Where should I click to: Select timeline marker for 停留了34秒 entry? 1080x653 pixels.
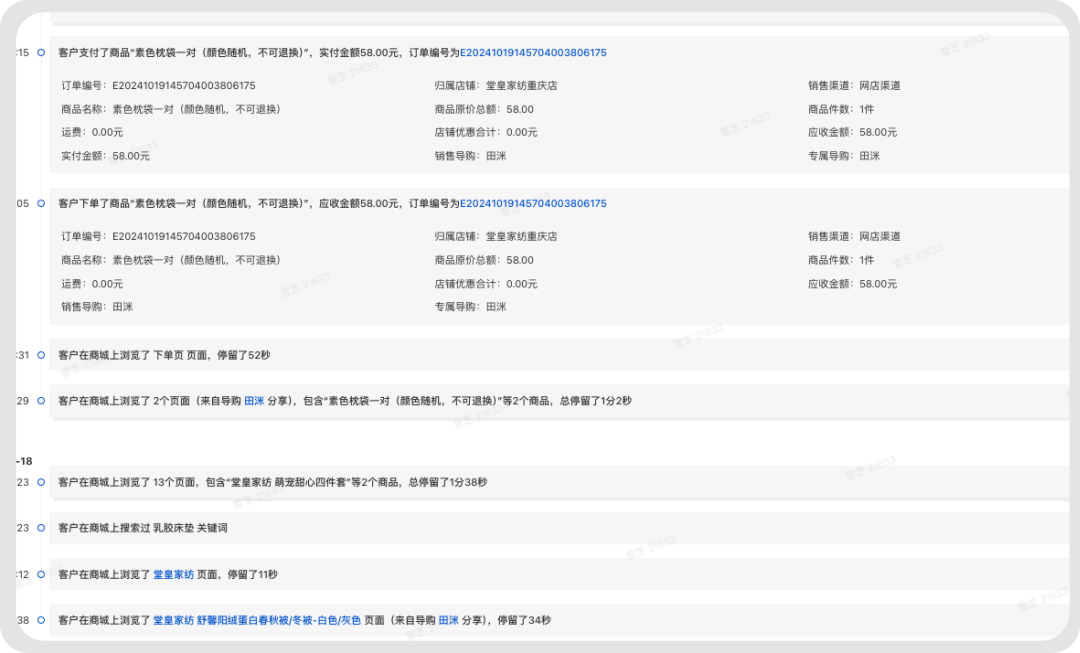pos(41,620)
